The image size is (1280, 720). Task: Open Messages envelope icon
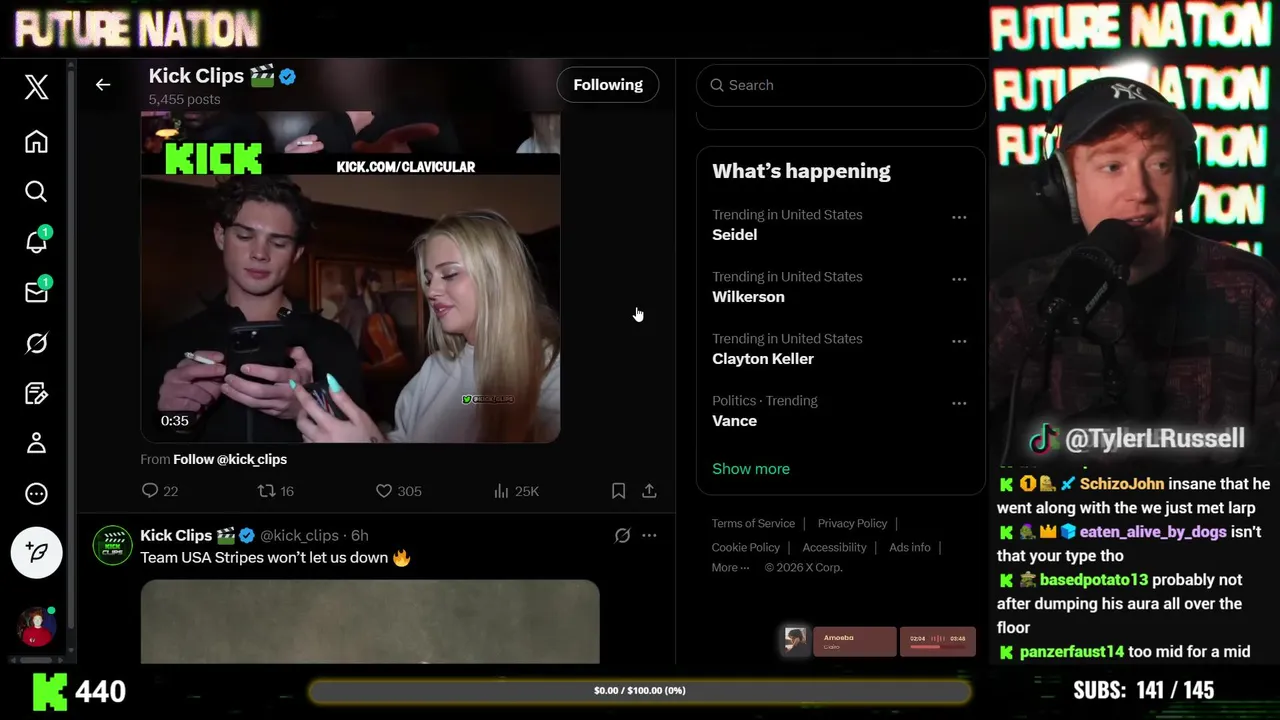[x=37, y=292]
